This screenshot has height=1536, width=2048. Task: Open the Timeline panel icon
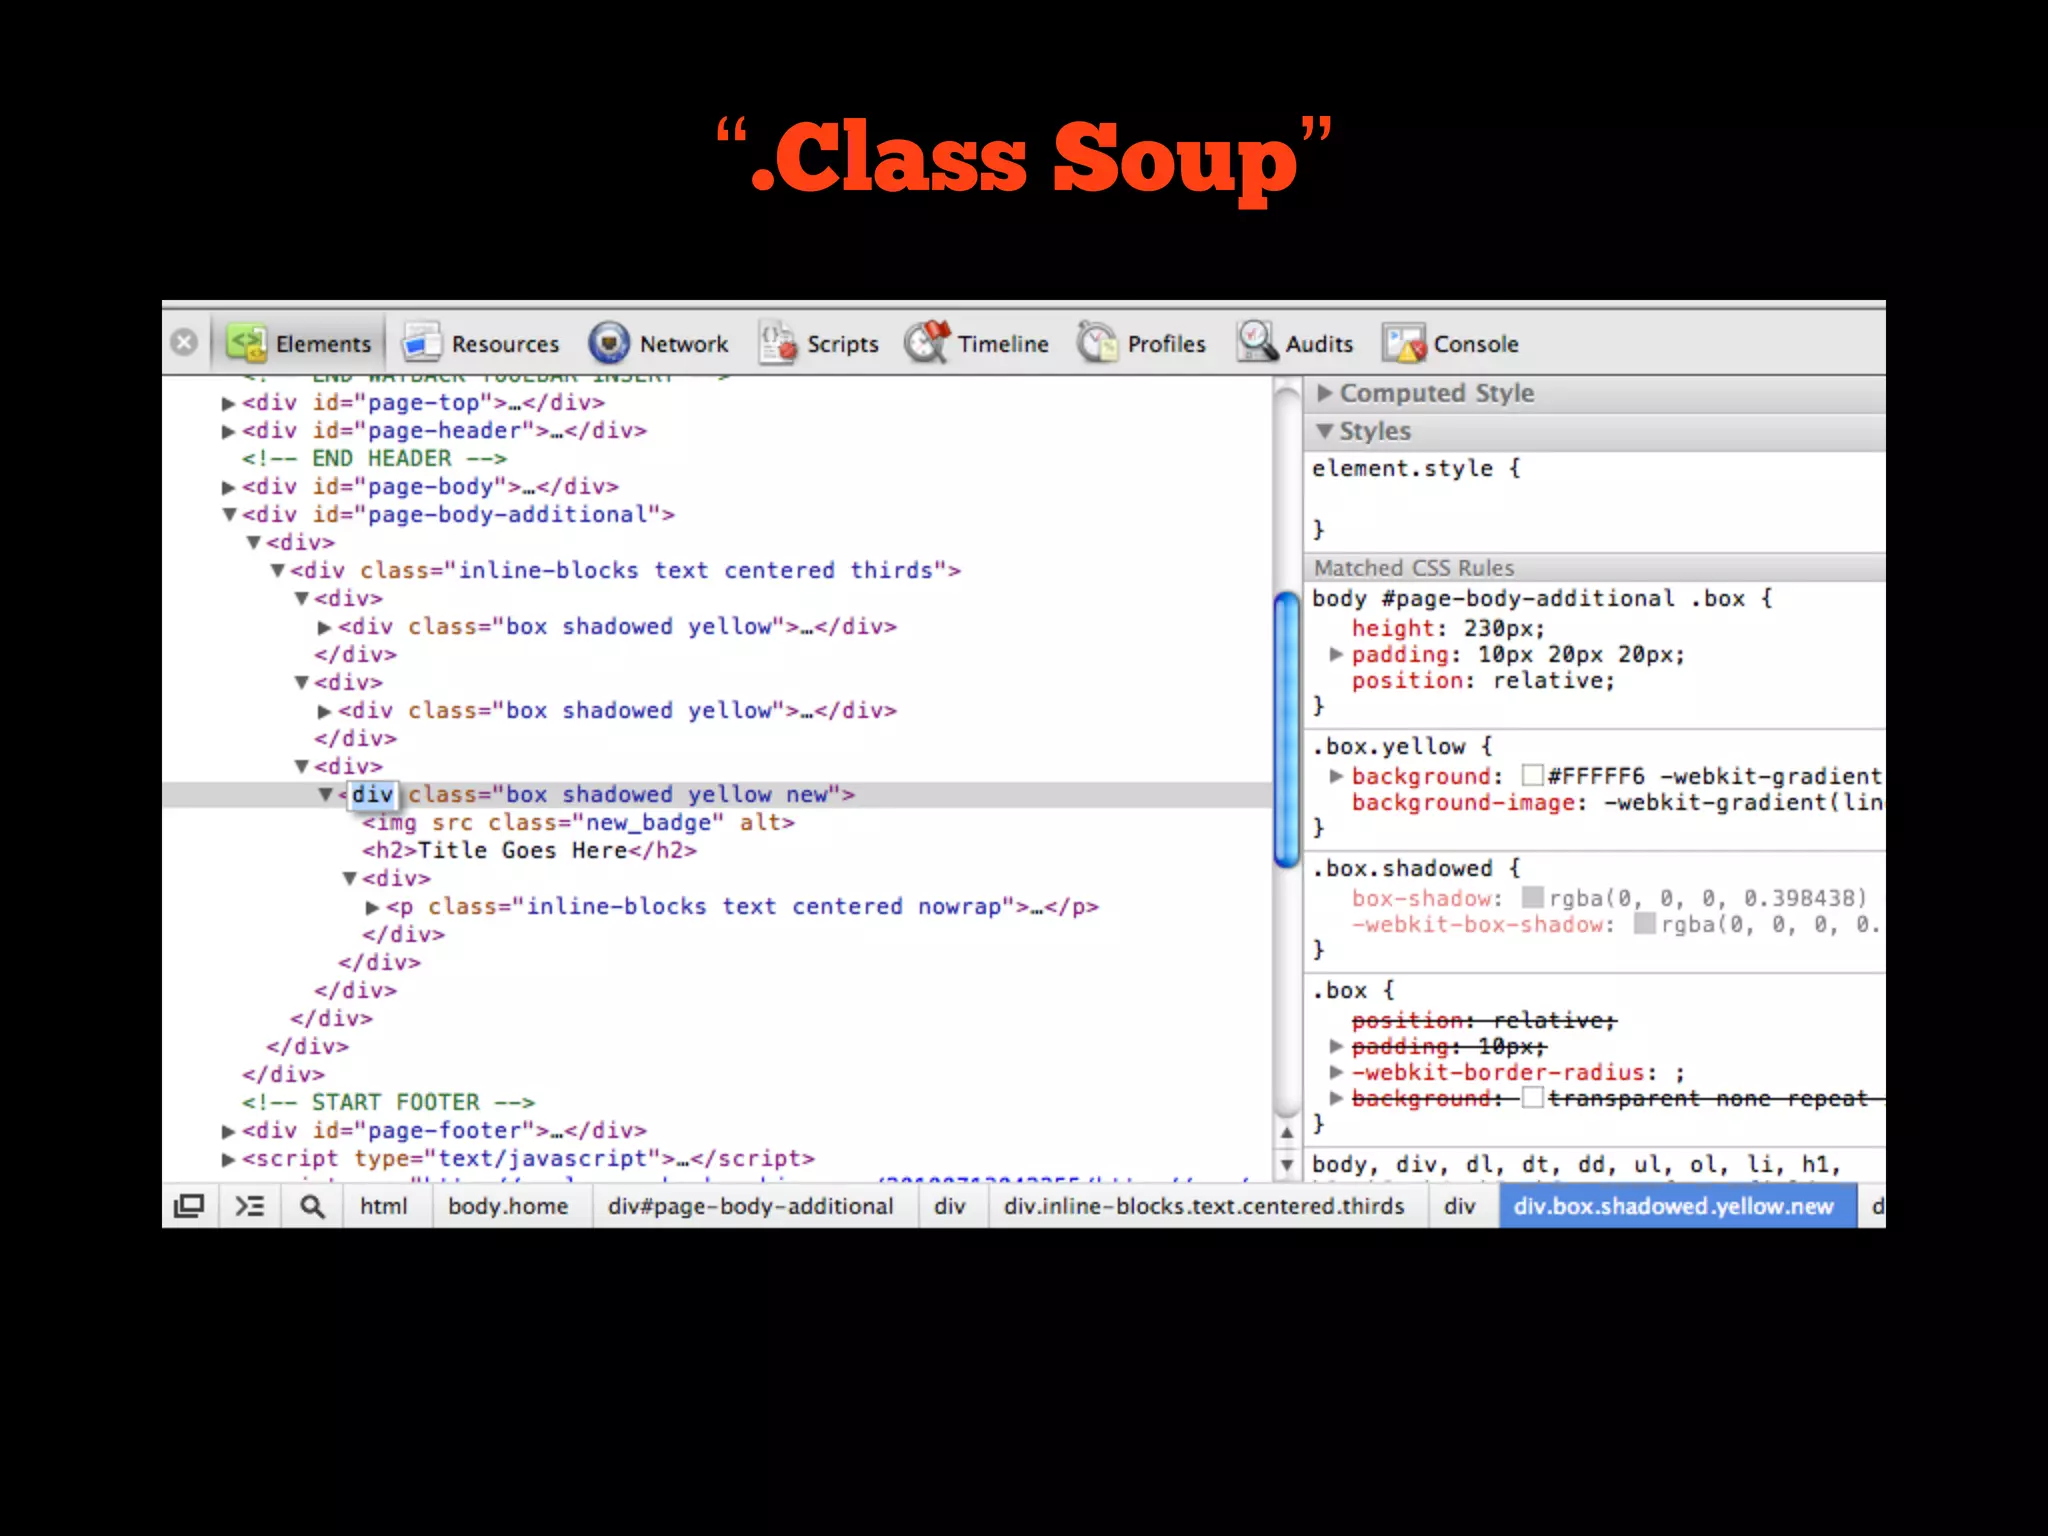point(927,342)
